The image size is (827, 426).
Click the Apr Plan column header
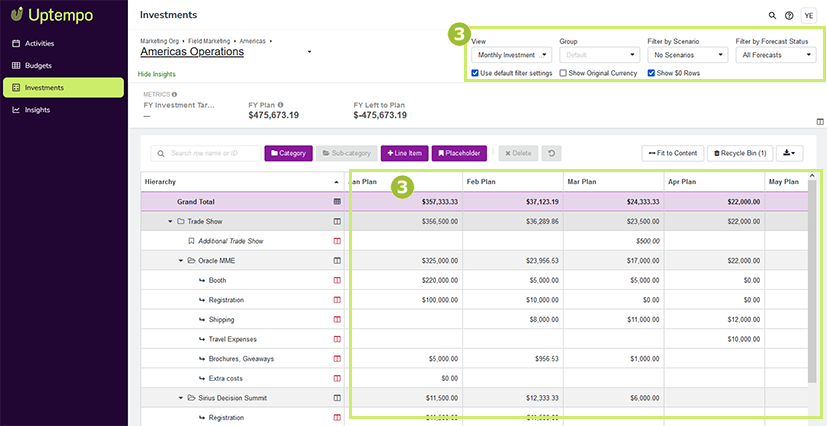[x=714, y=182]
